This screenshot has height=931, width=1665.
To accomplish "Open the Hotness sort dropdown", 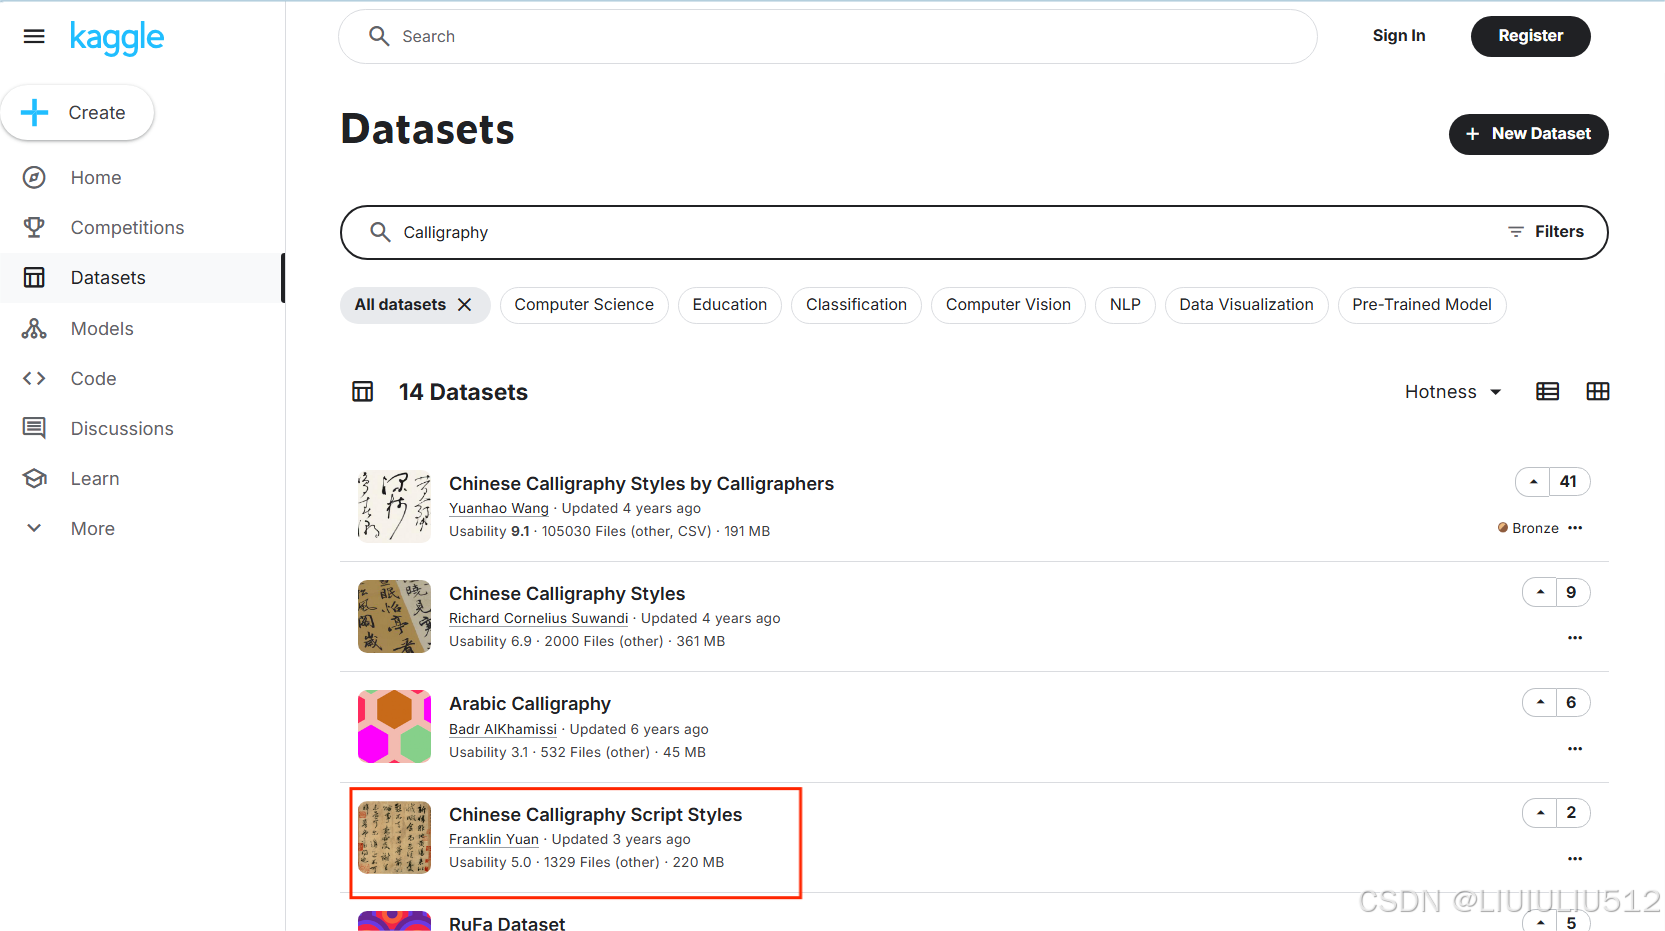I will click(1453, 392).
